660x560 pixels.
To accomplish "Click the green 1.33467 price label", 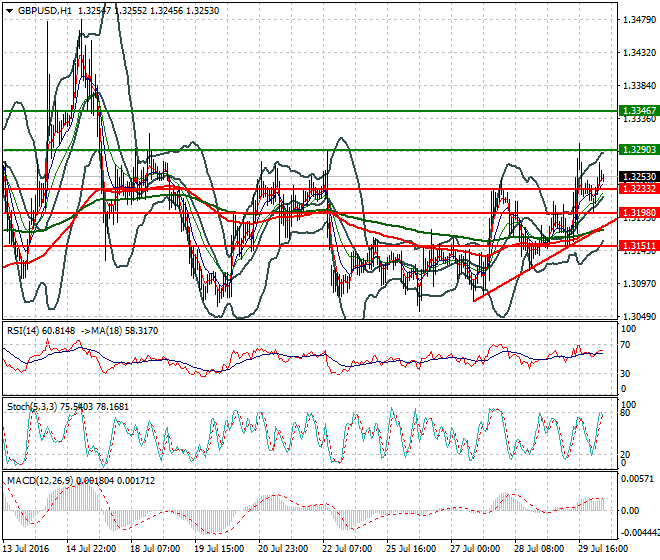I will click(638, 110).
